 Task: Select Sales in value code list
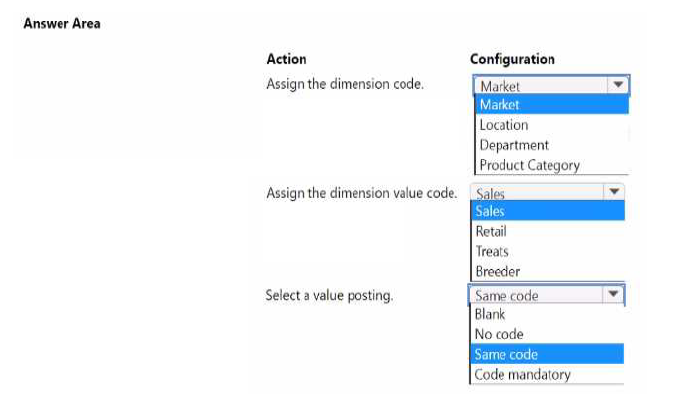pos(548,211)
